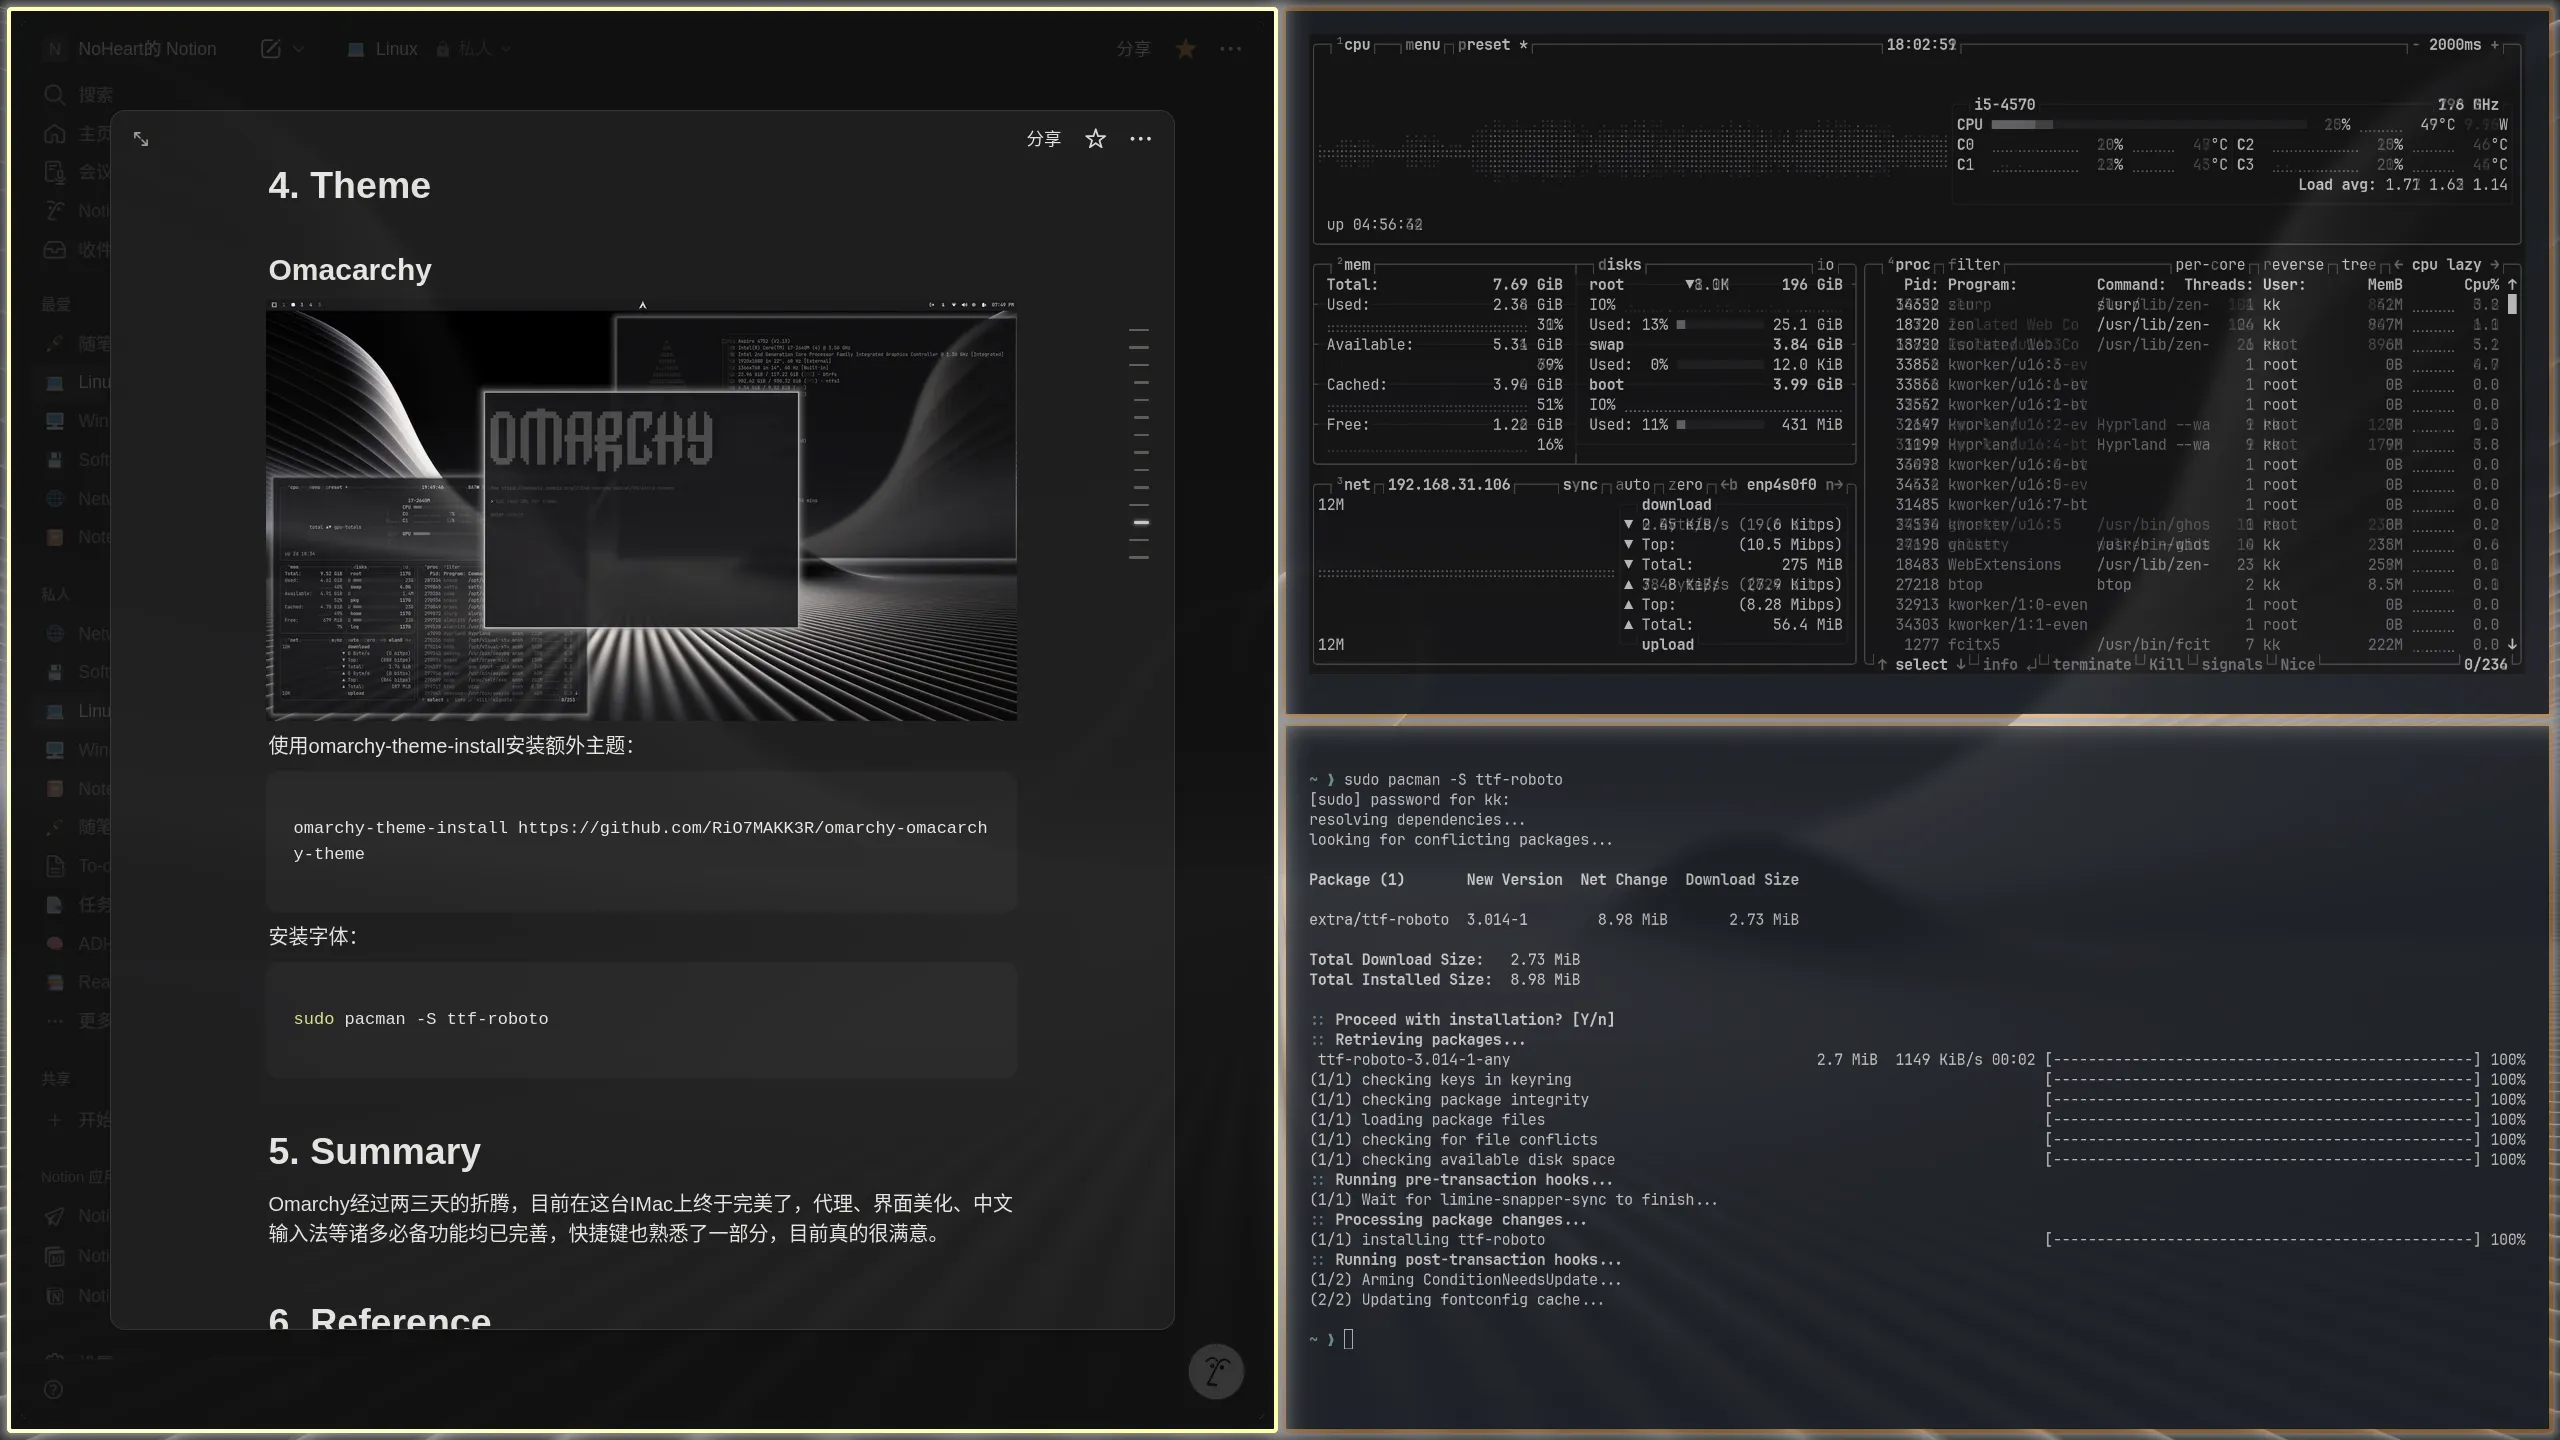Open the three-dot menu in the page modal
The height and width of the screenshot is (1440, 2560).
click(x=1140, y=139)
